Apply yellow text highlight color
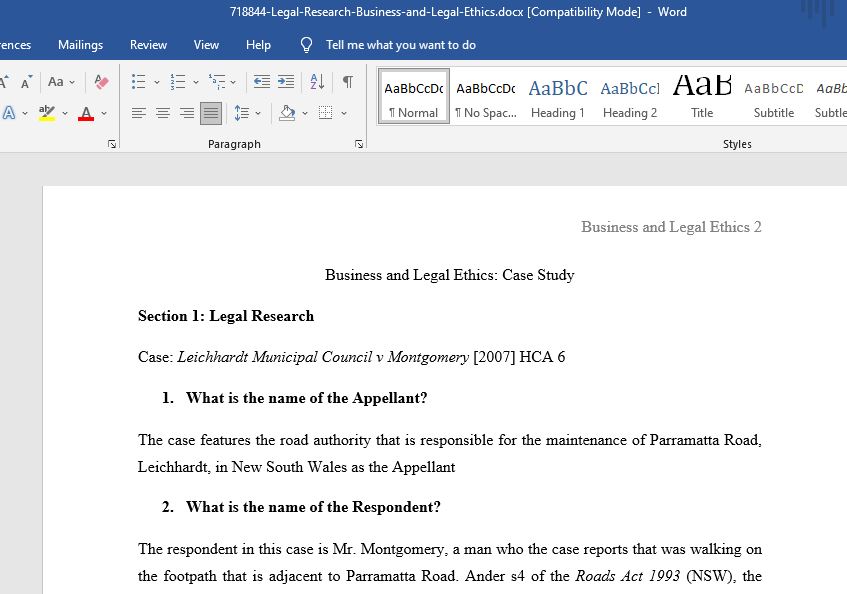847x594 pixels. (46, 113)
